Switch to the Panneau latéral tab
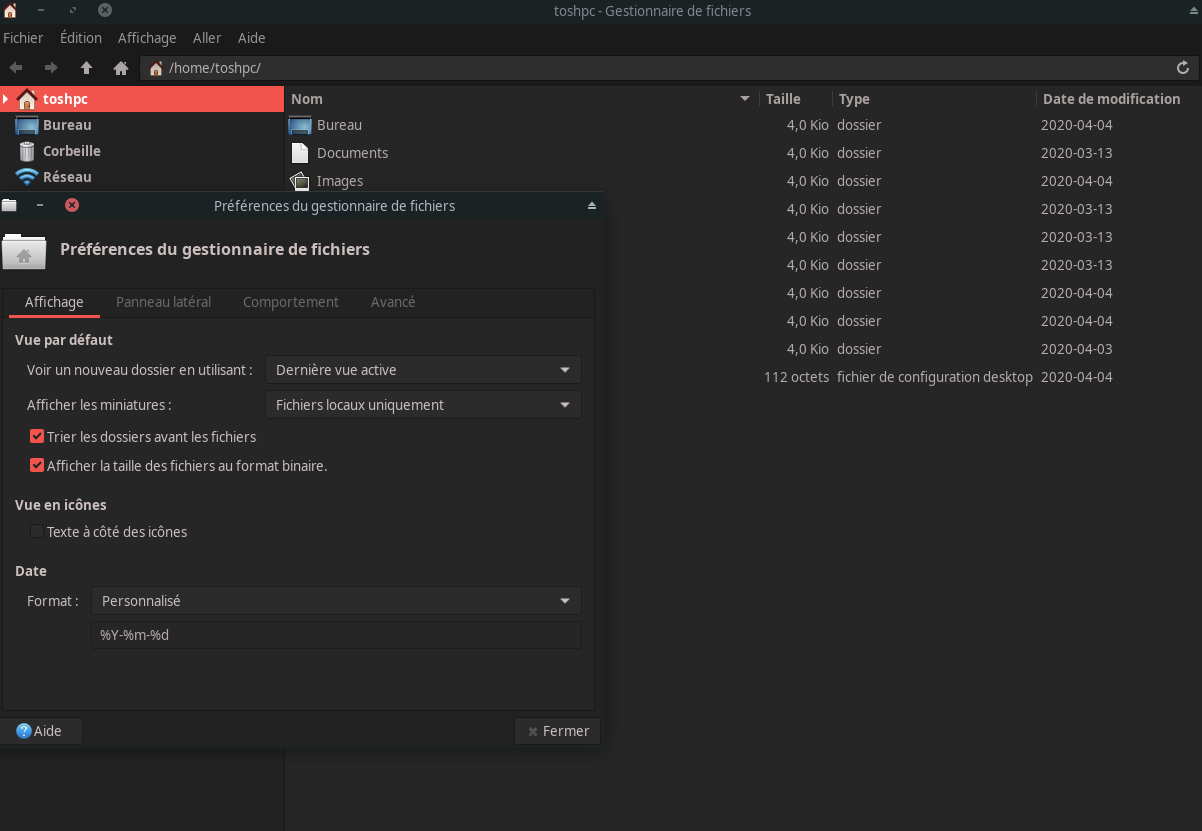Screen dimensions: 1202x831 tap(163, 302)
